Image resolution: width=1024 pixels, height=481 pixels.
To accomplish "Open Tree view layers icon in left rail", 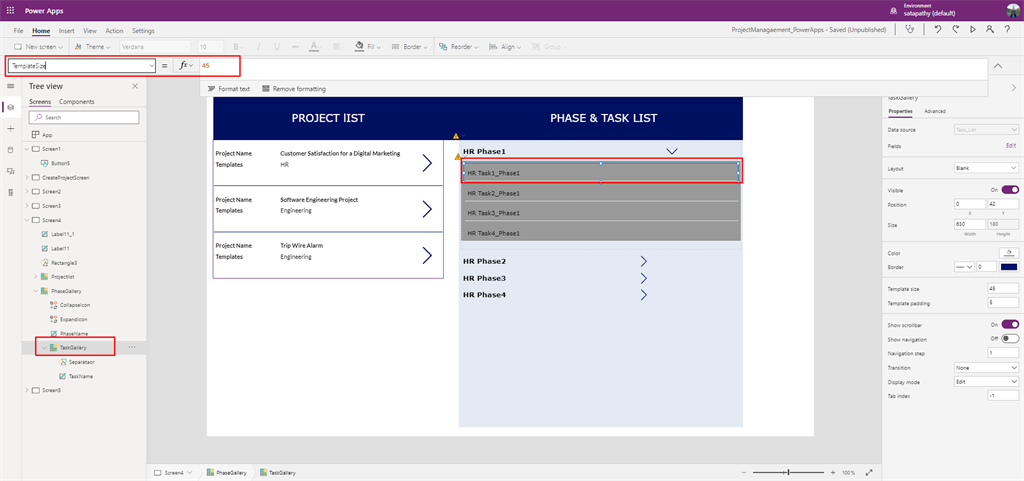I will 10,107.
